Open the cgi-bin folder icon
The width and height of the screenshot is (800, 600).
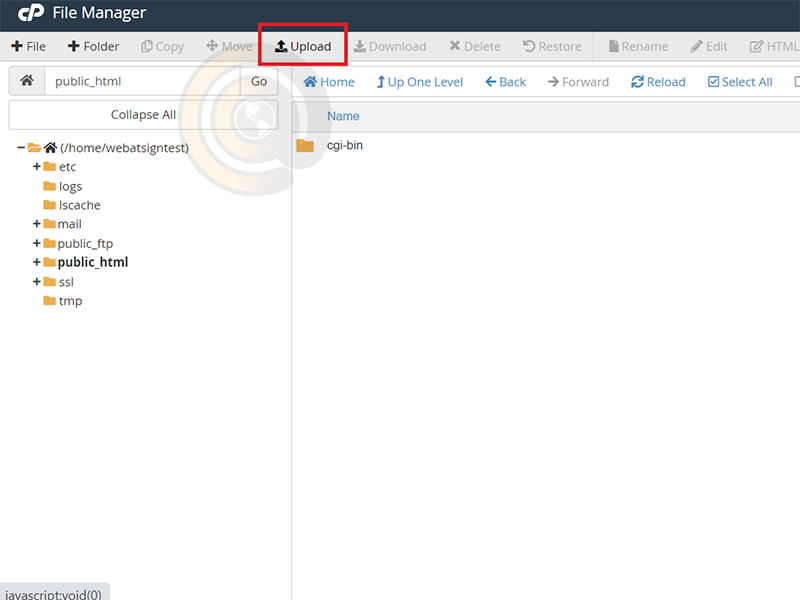point(305,146)
